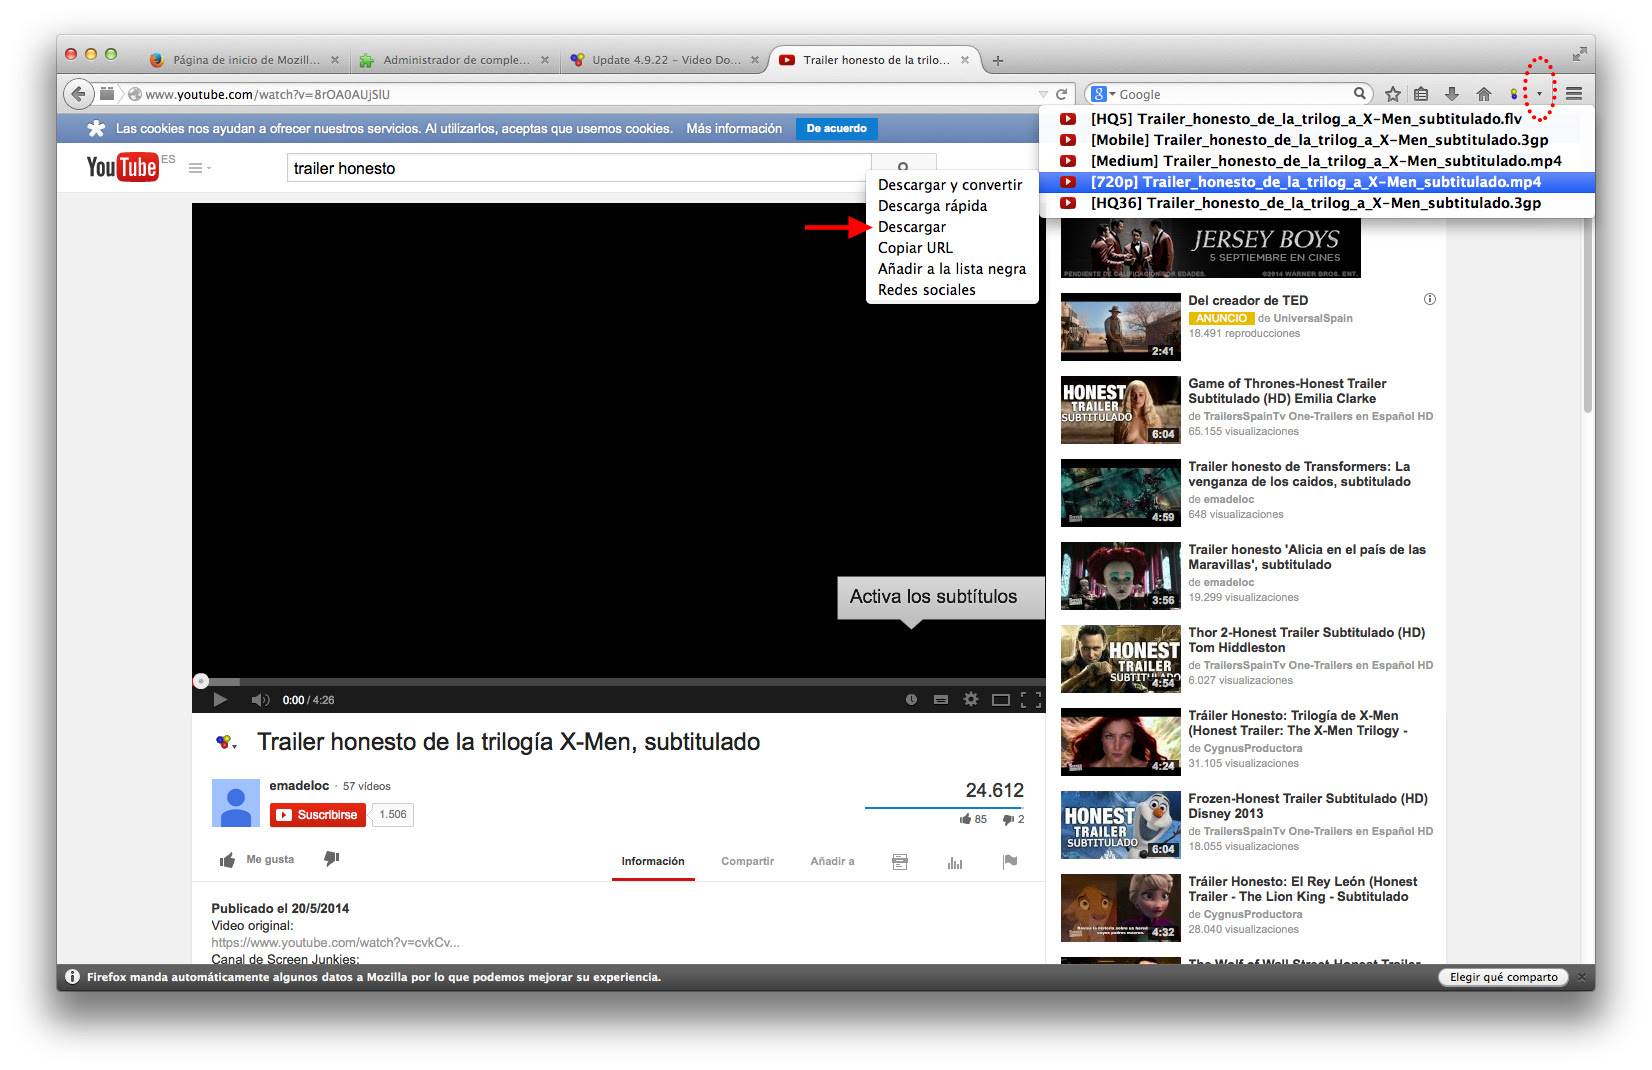Open the Google search engine selector dropdown
Image resolution: width=1652 pixels, height=1070 pixels.
1102,94
